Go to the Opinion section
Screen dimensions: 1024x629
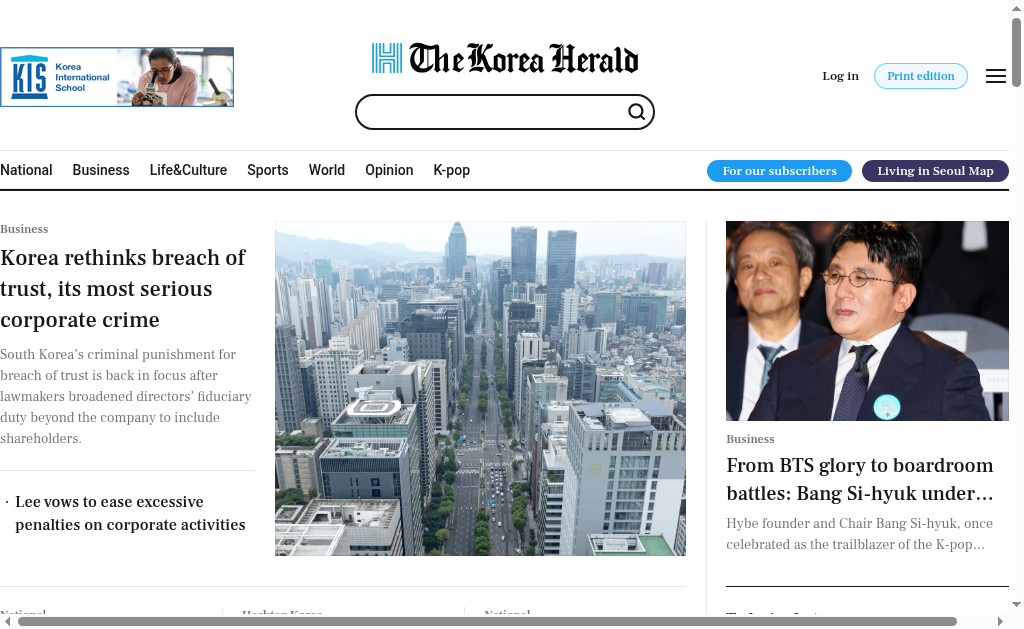[x=389, y=170]
